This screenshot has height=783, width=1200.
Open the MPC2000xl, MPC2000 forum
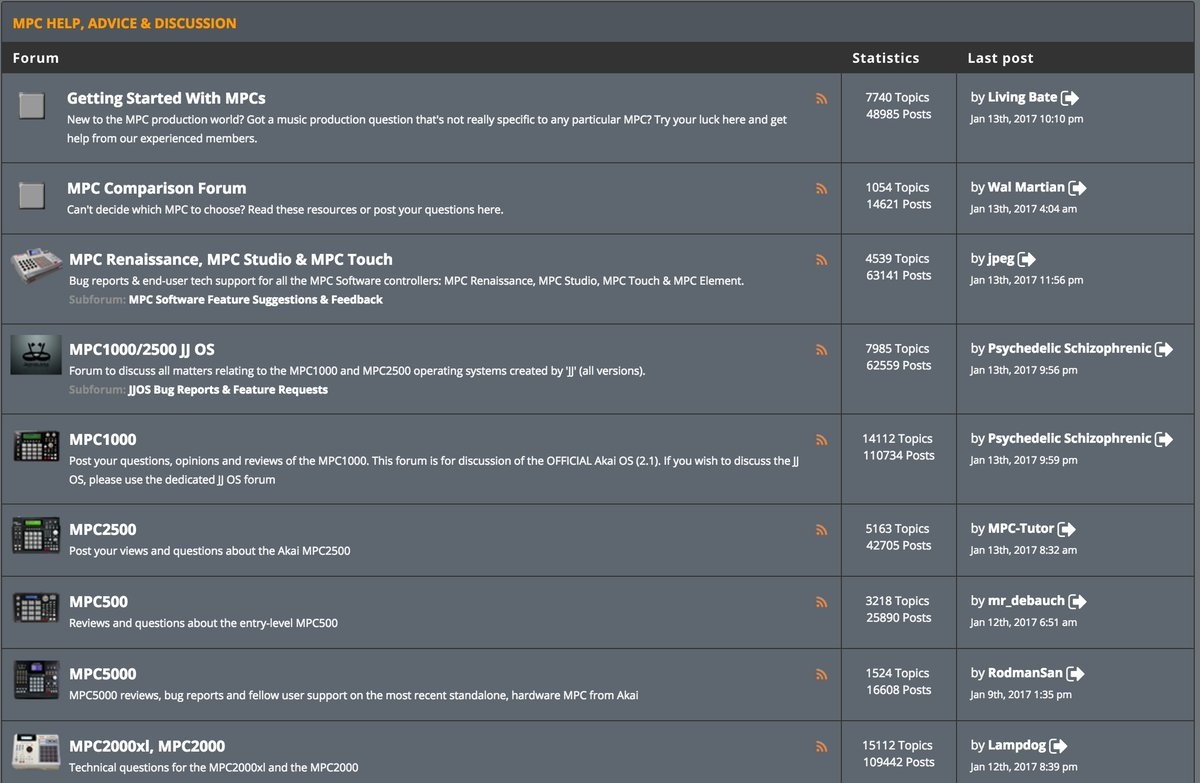click(147, 745)
